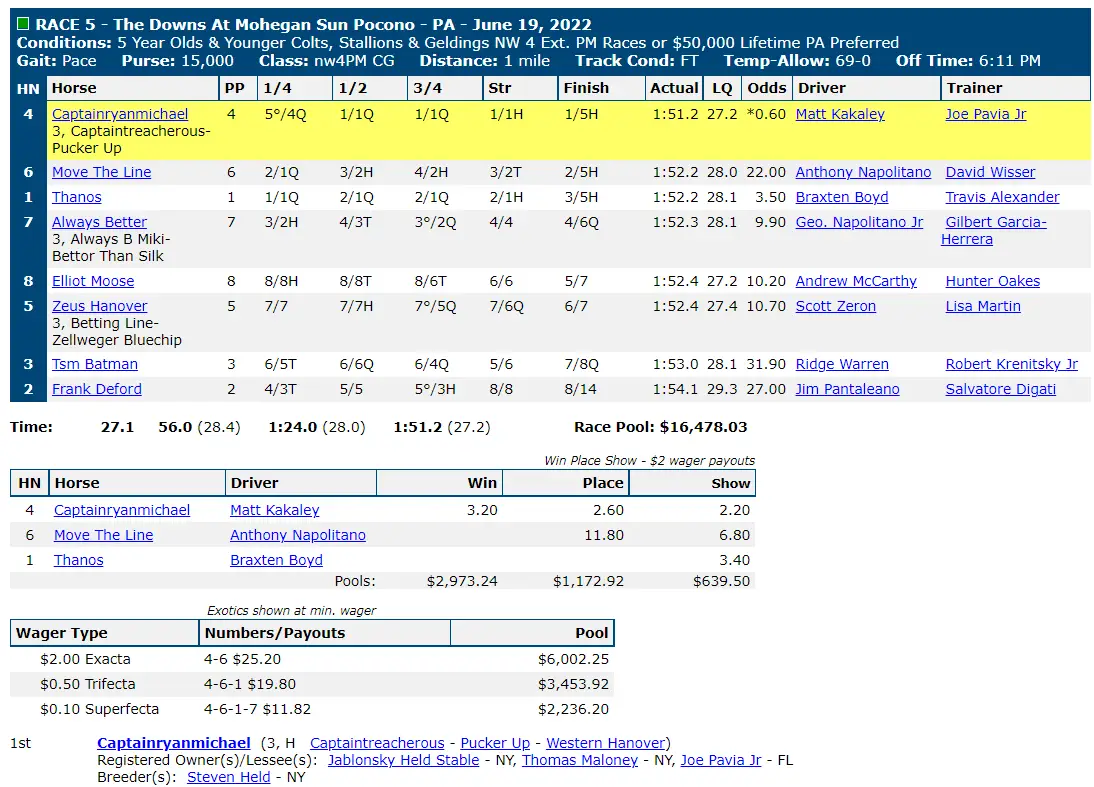Open Captainryanmichael horse link in results table
The image size is (1094, 787).
click(x=120, y=114)
